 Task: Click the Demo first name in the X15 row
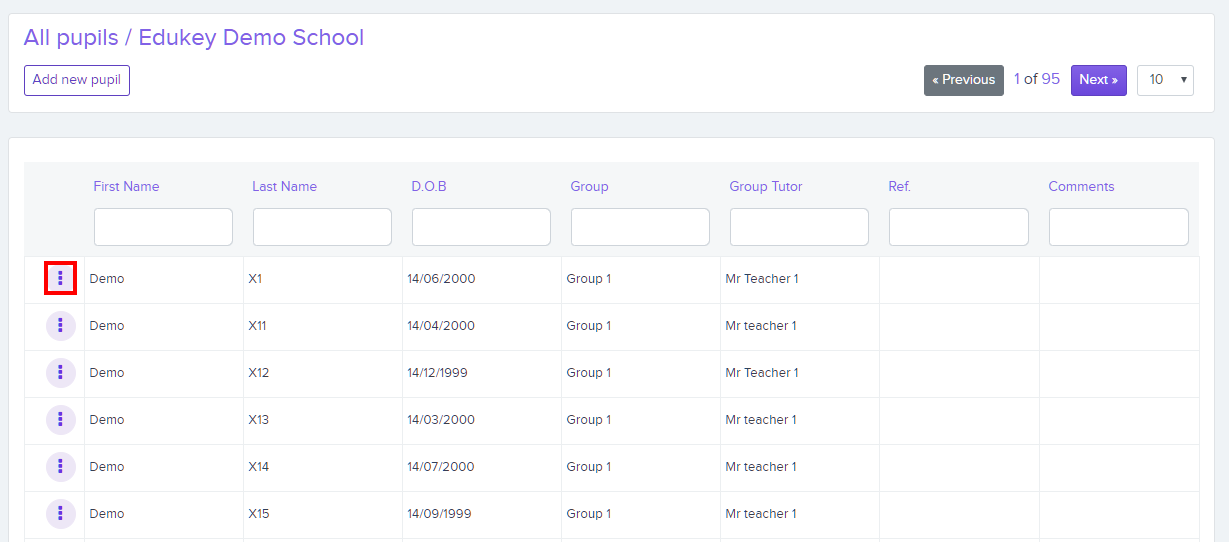[107, 514]
